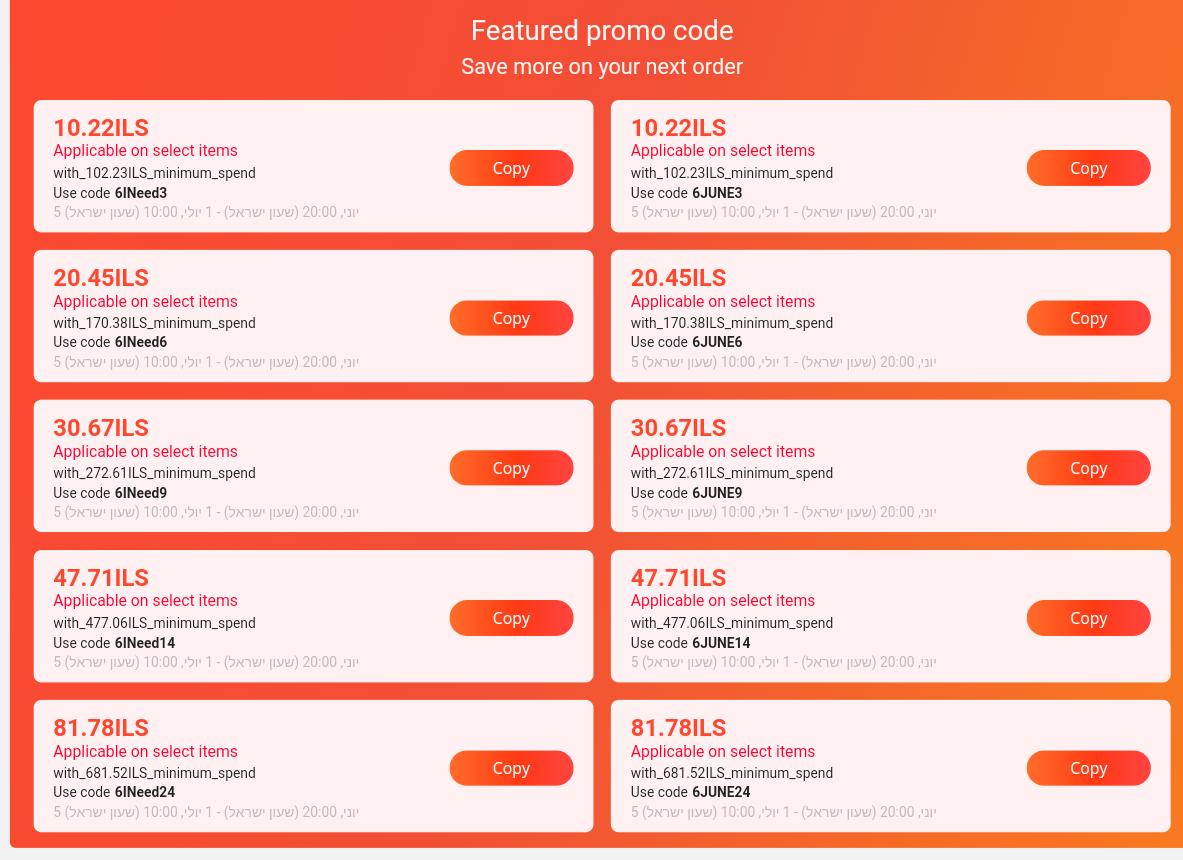The height and width of the screenshot is (860, 1183).
Task: Copy promo code 6INeed9
Action: point(511,468)
